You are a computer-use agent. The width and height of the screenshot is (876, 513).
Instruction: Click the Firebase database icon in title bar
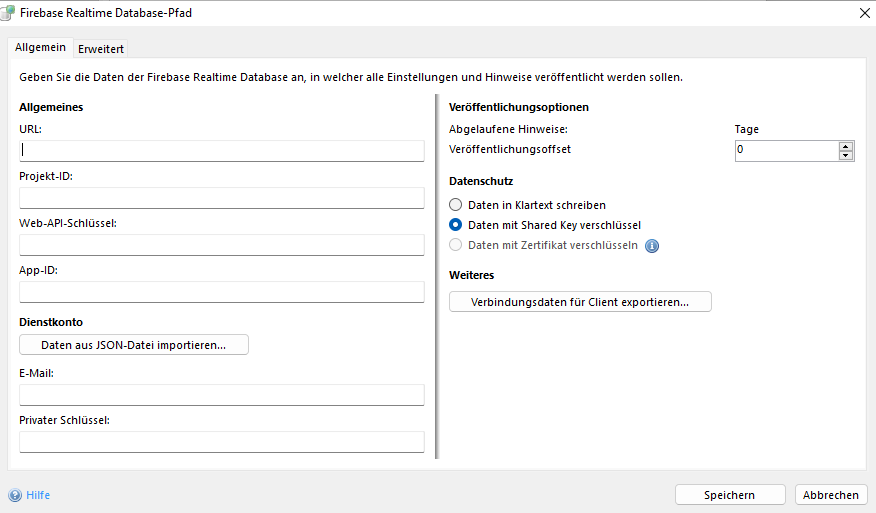click(8, 13)
